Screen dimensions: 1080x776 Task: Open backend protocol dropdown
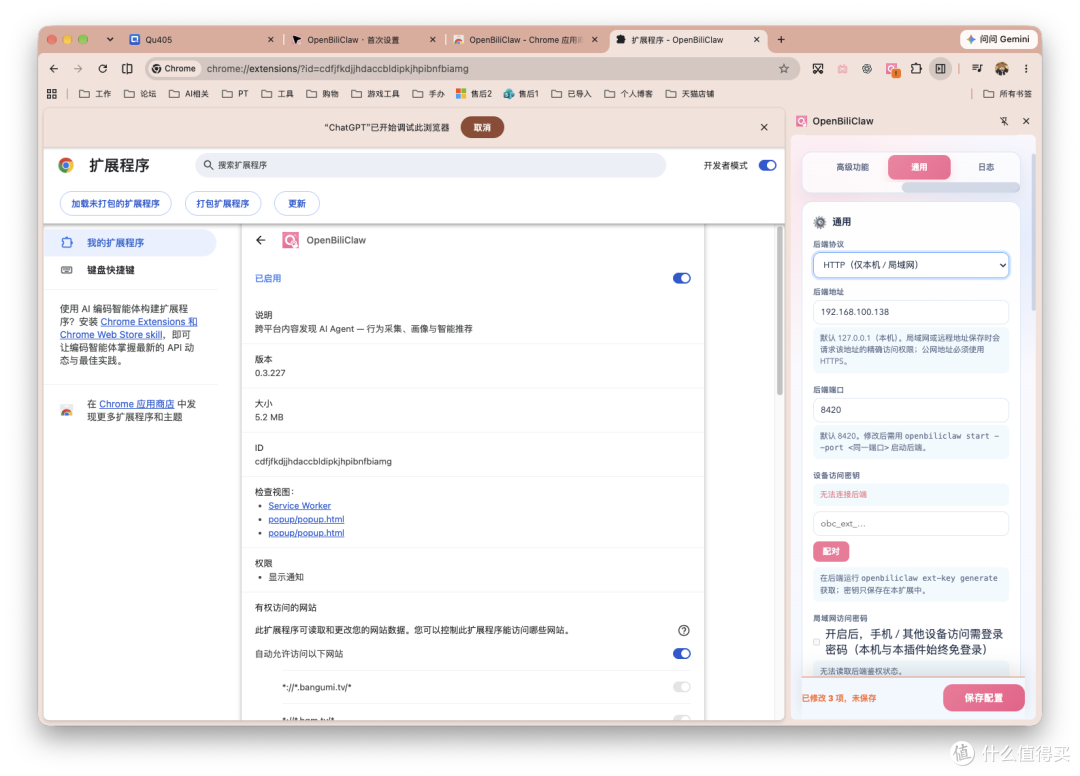pyautogui.click(x=911, y=265)
